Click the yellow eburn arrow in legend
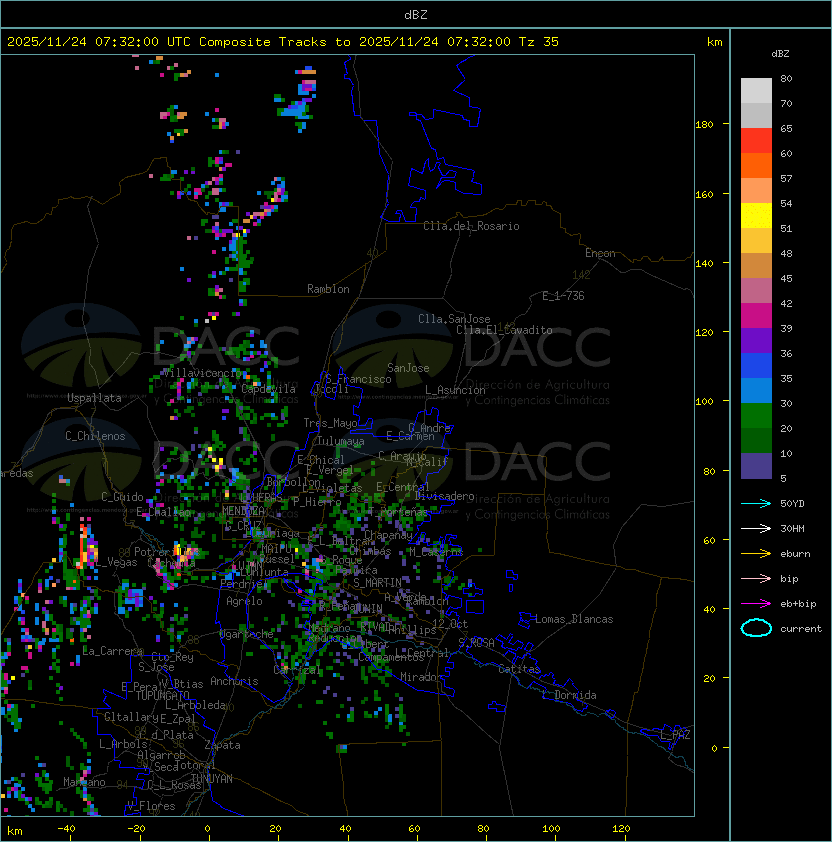 [x=756, y=554]
